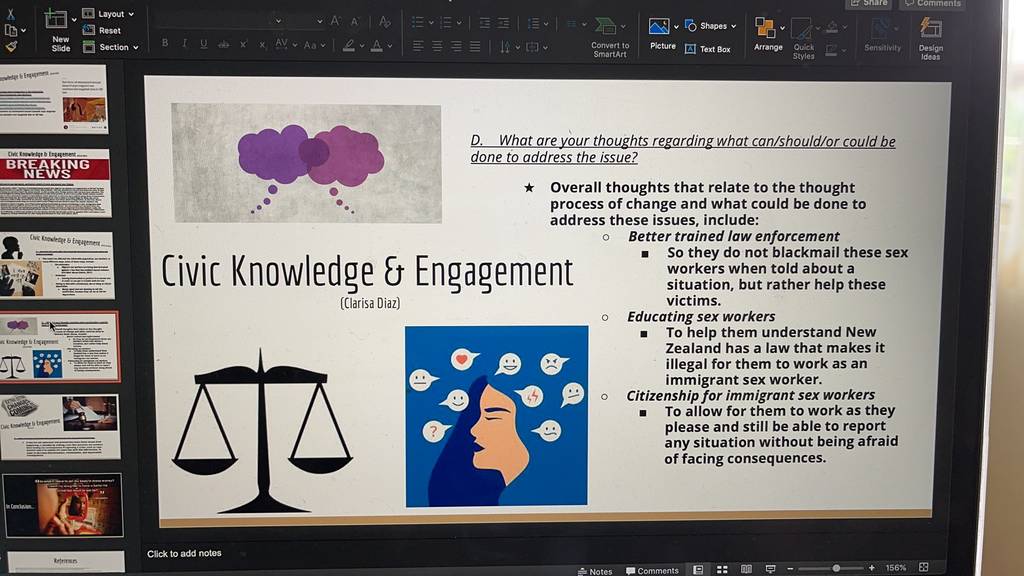
Task: Toggle Italic formatting
Action: [184, 44]
